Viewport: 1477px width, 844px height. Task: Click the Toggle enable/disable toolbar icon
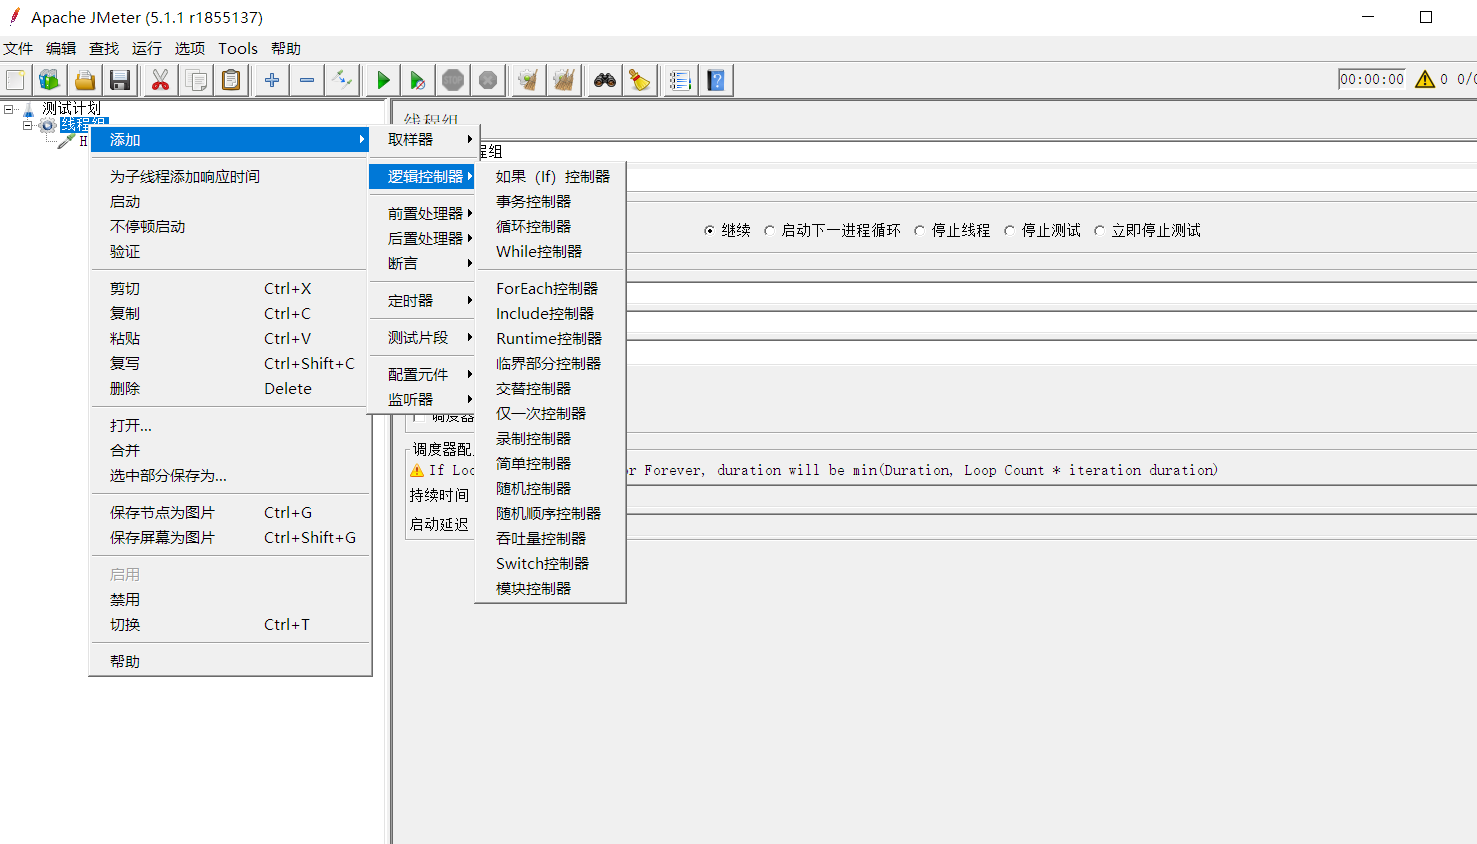tap(342, 80)
